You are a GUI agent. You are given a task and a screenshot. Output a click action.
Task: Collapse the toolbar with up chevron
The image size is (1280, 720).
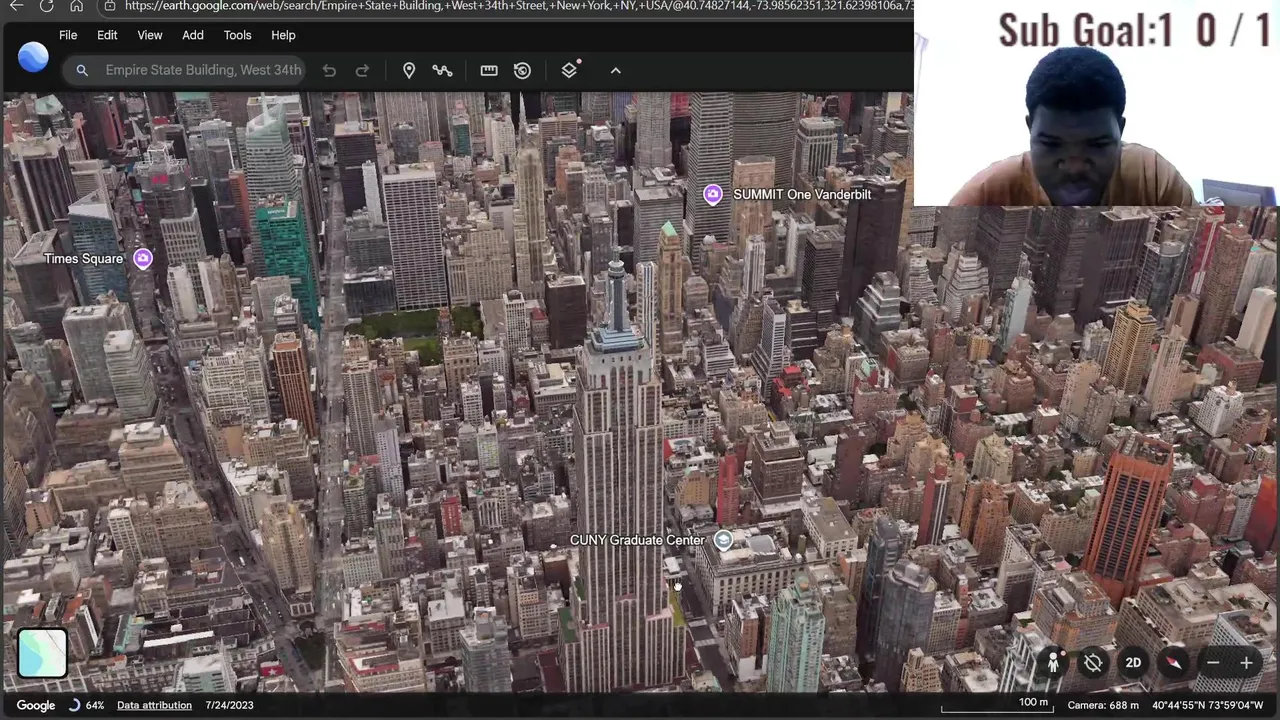pos(616,70)
